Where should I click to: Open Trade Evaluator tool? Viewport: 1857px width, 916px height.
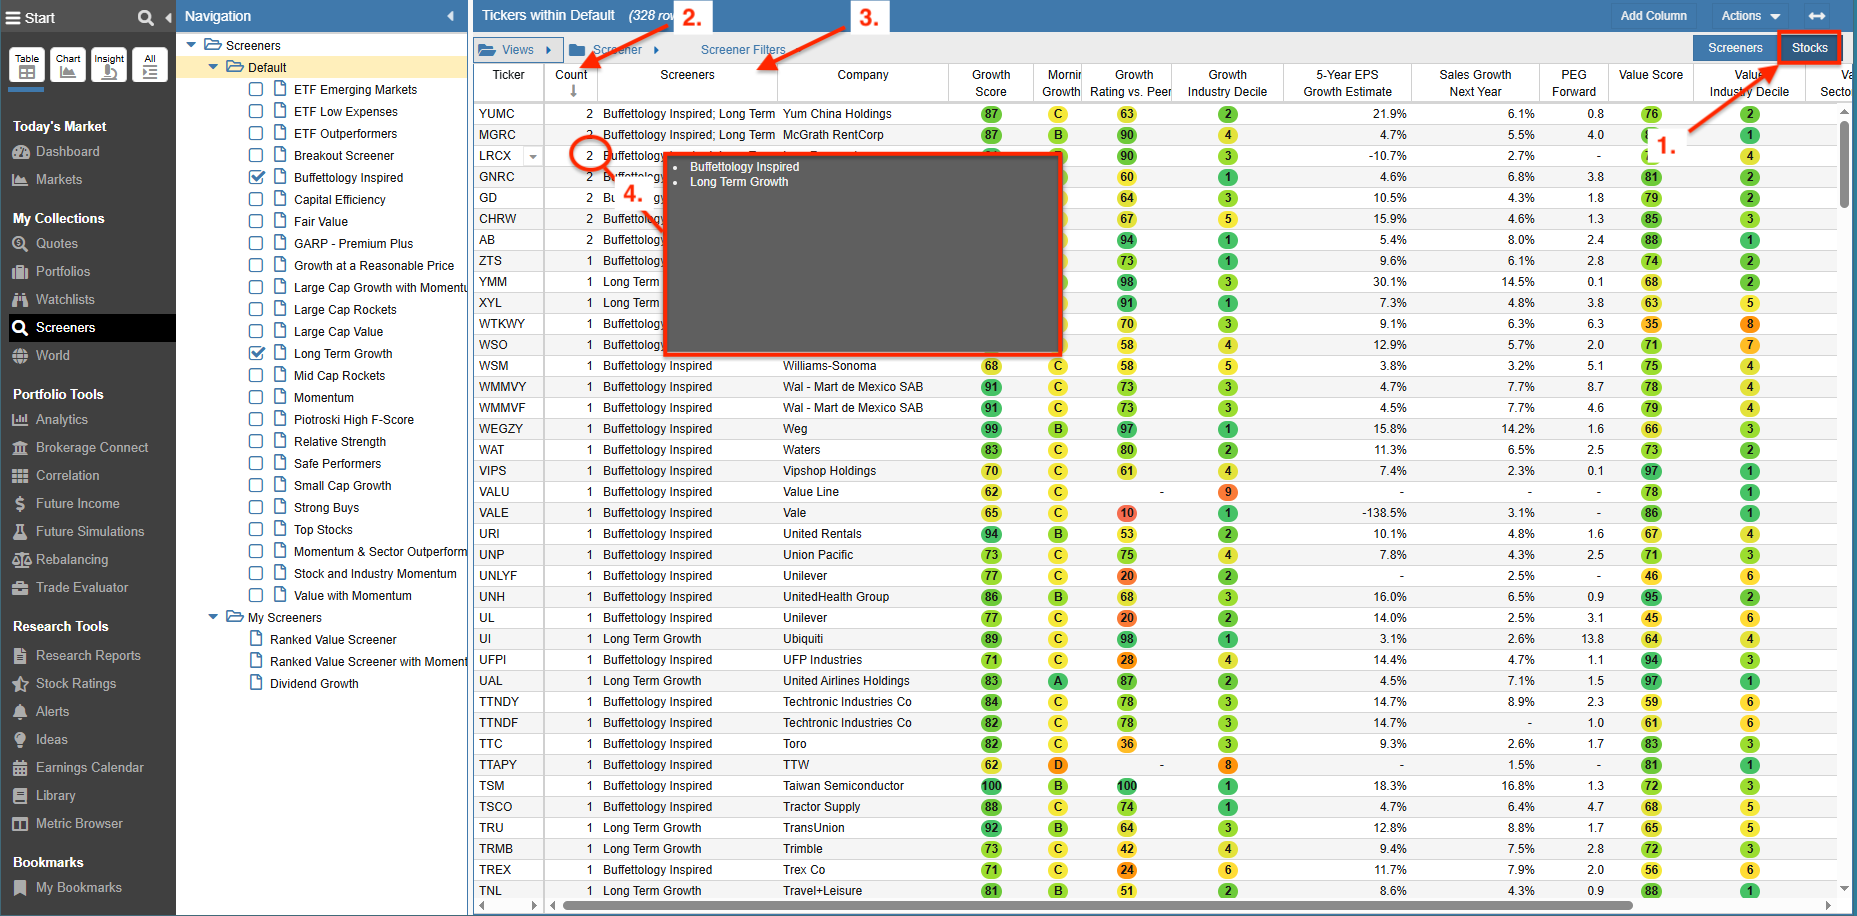pyautogui.click(x=81, y=588)
